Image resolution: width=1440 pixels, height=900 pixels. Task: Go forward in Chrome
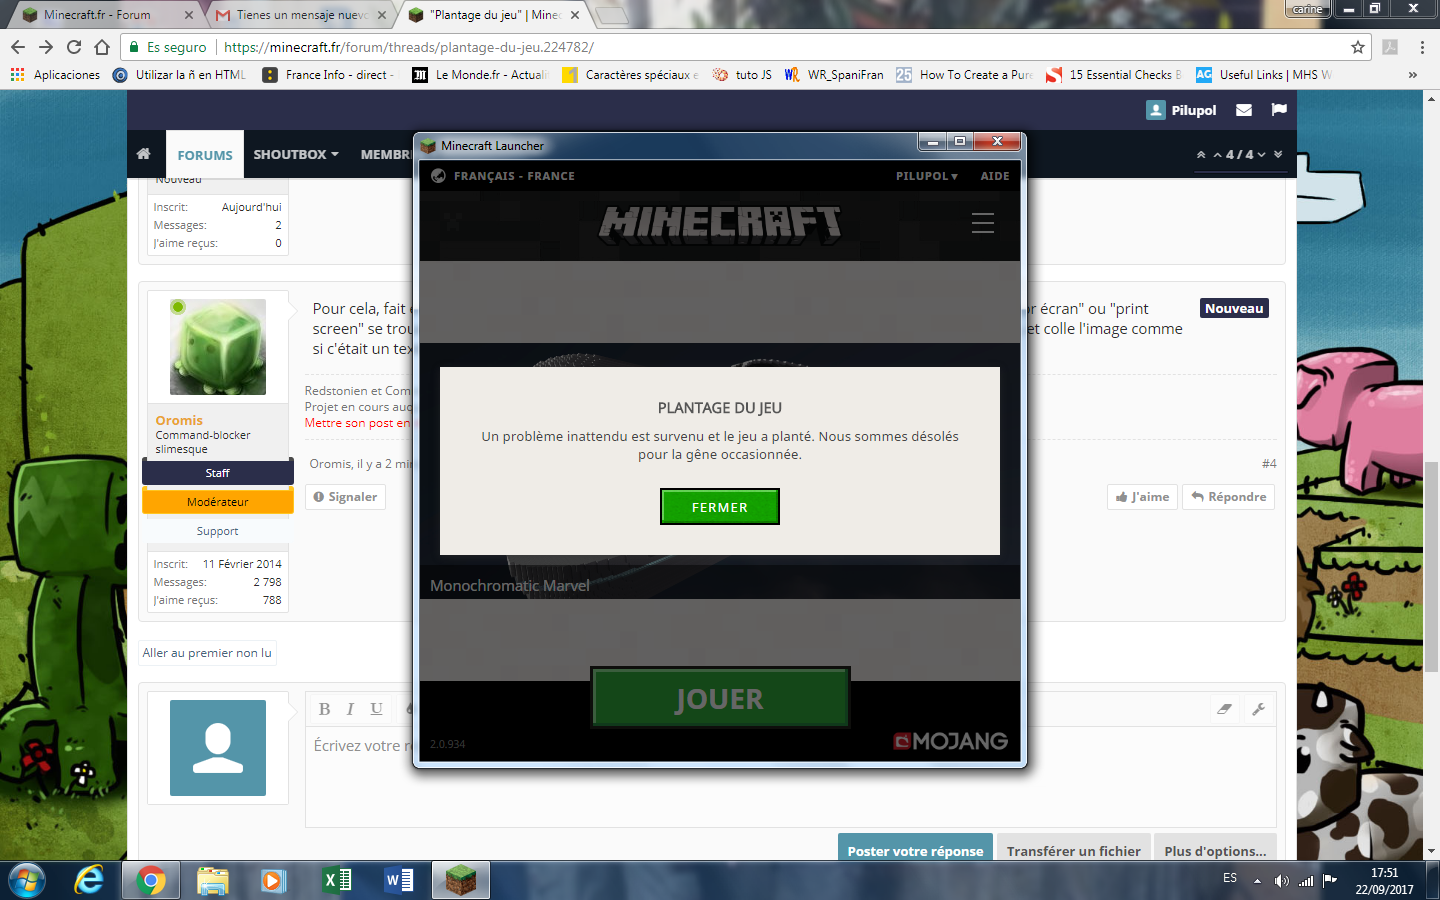46,47
